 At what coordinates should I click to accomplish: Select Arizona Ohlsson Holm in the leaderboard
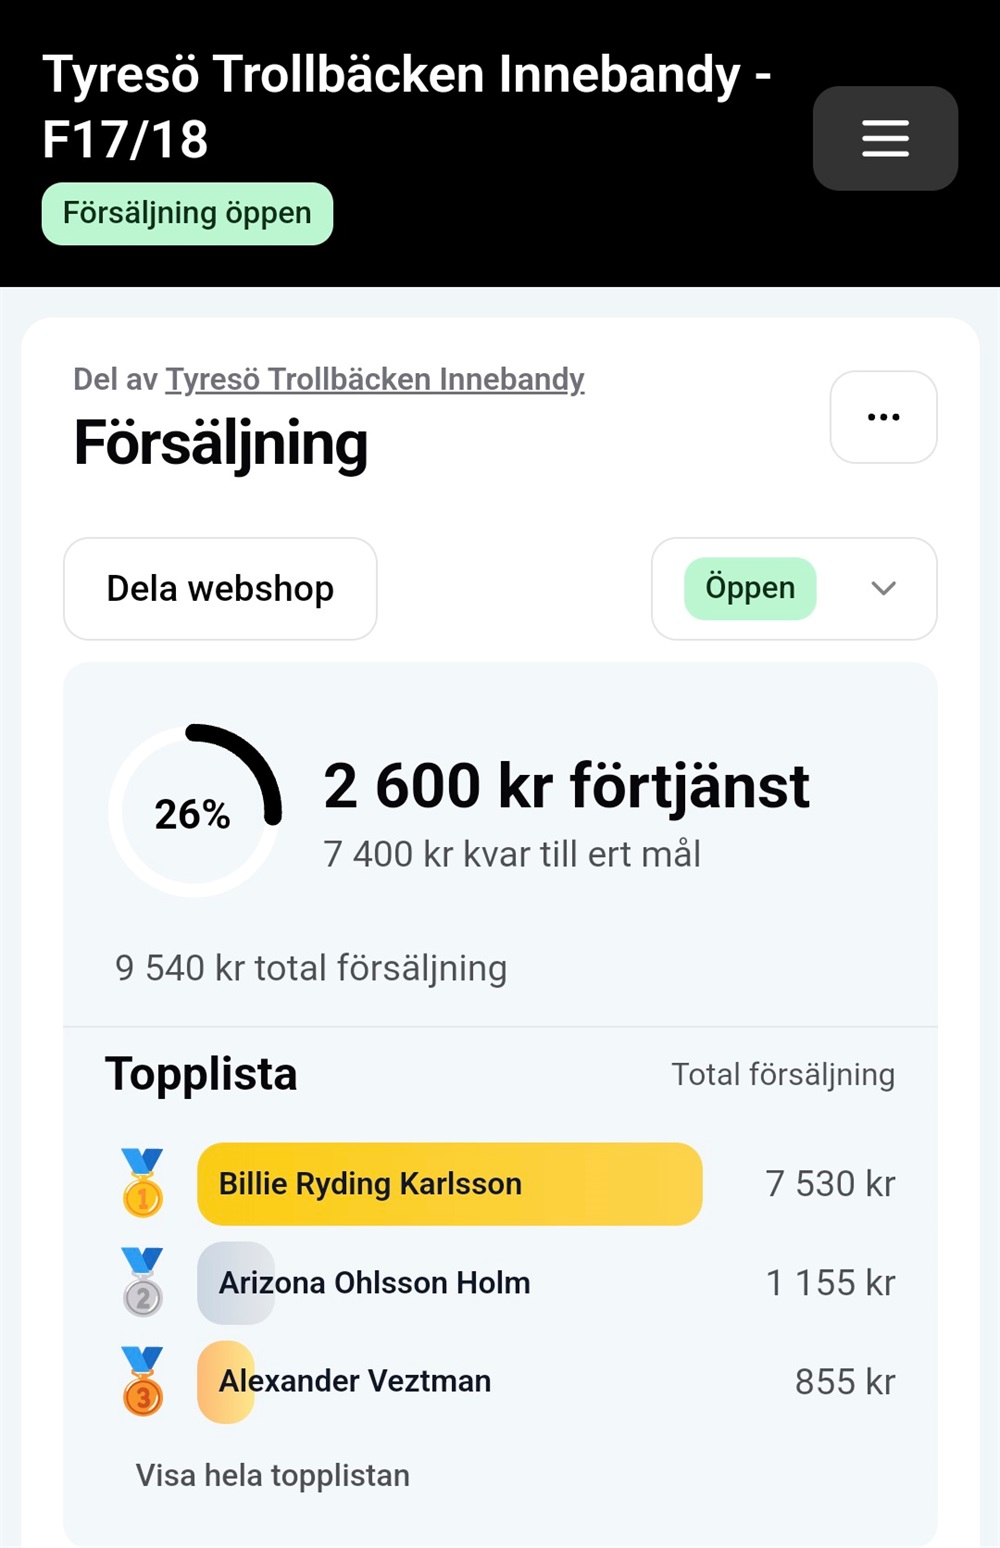coord(374,1283)
